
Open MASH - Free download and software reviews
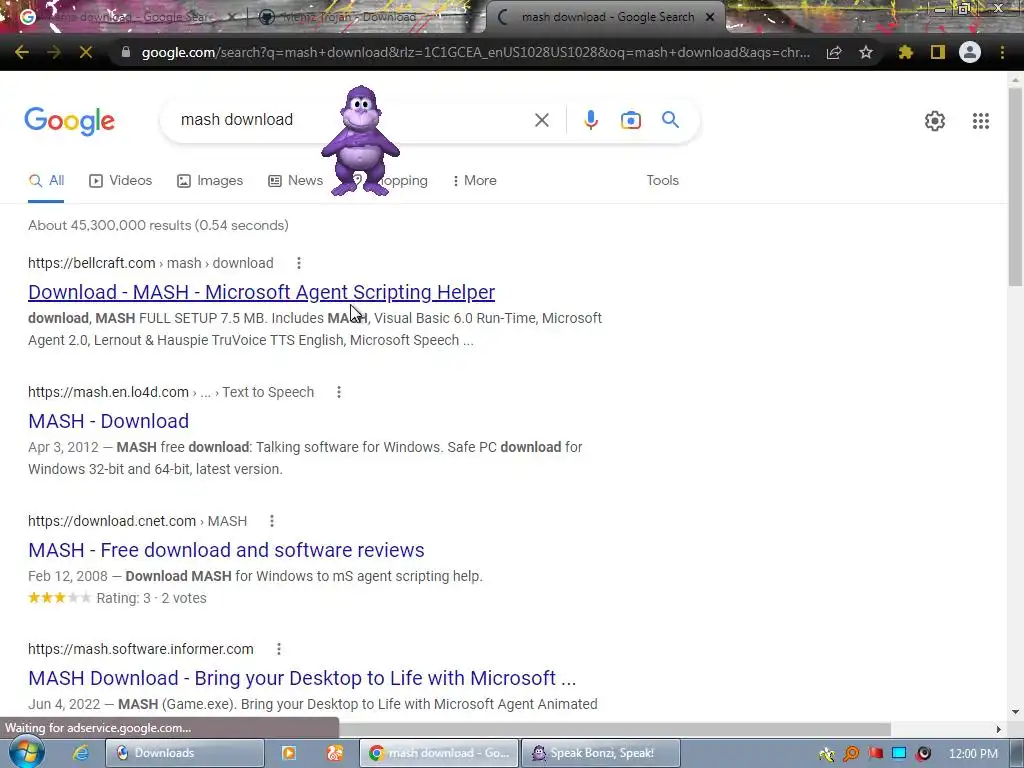pos(226,550)
